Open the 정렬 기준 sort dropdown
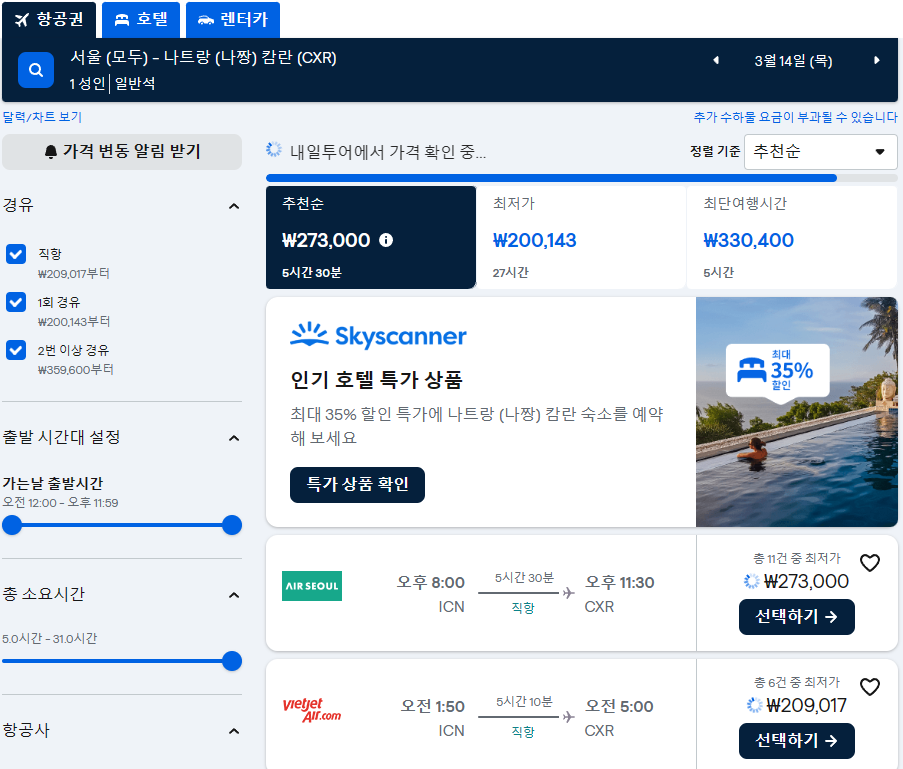 (x=820, y=152)
